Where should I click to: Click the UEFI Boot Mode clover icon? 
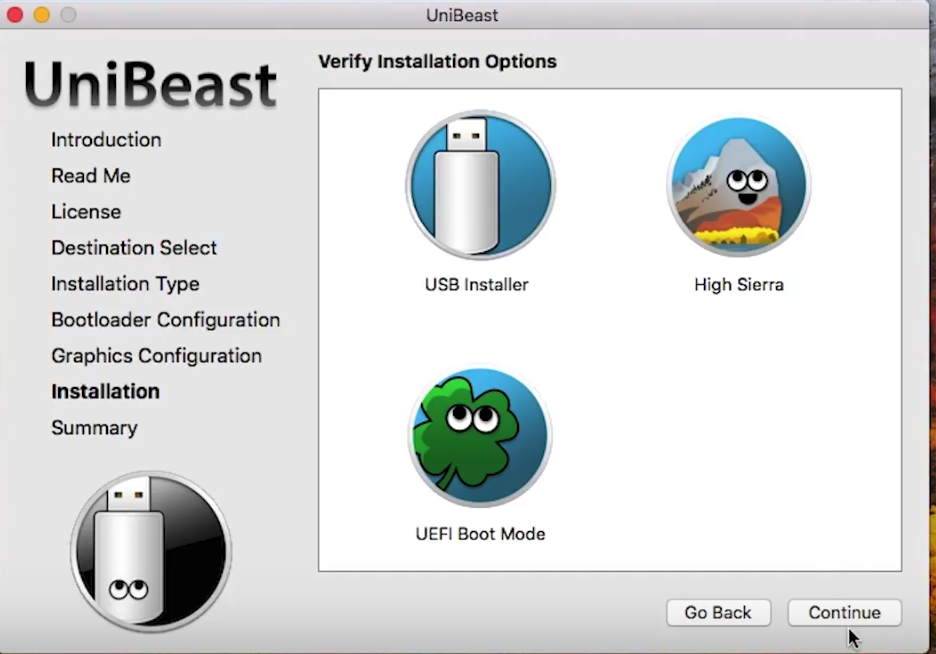pos(479,436)
